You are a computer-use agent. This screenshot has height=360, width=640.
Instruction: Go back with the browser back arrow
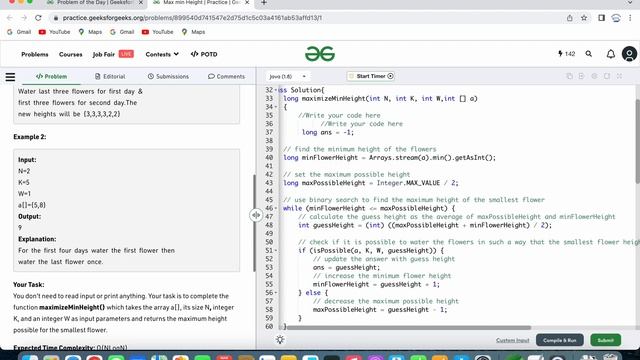pos(10,18)
